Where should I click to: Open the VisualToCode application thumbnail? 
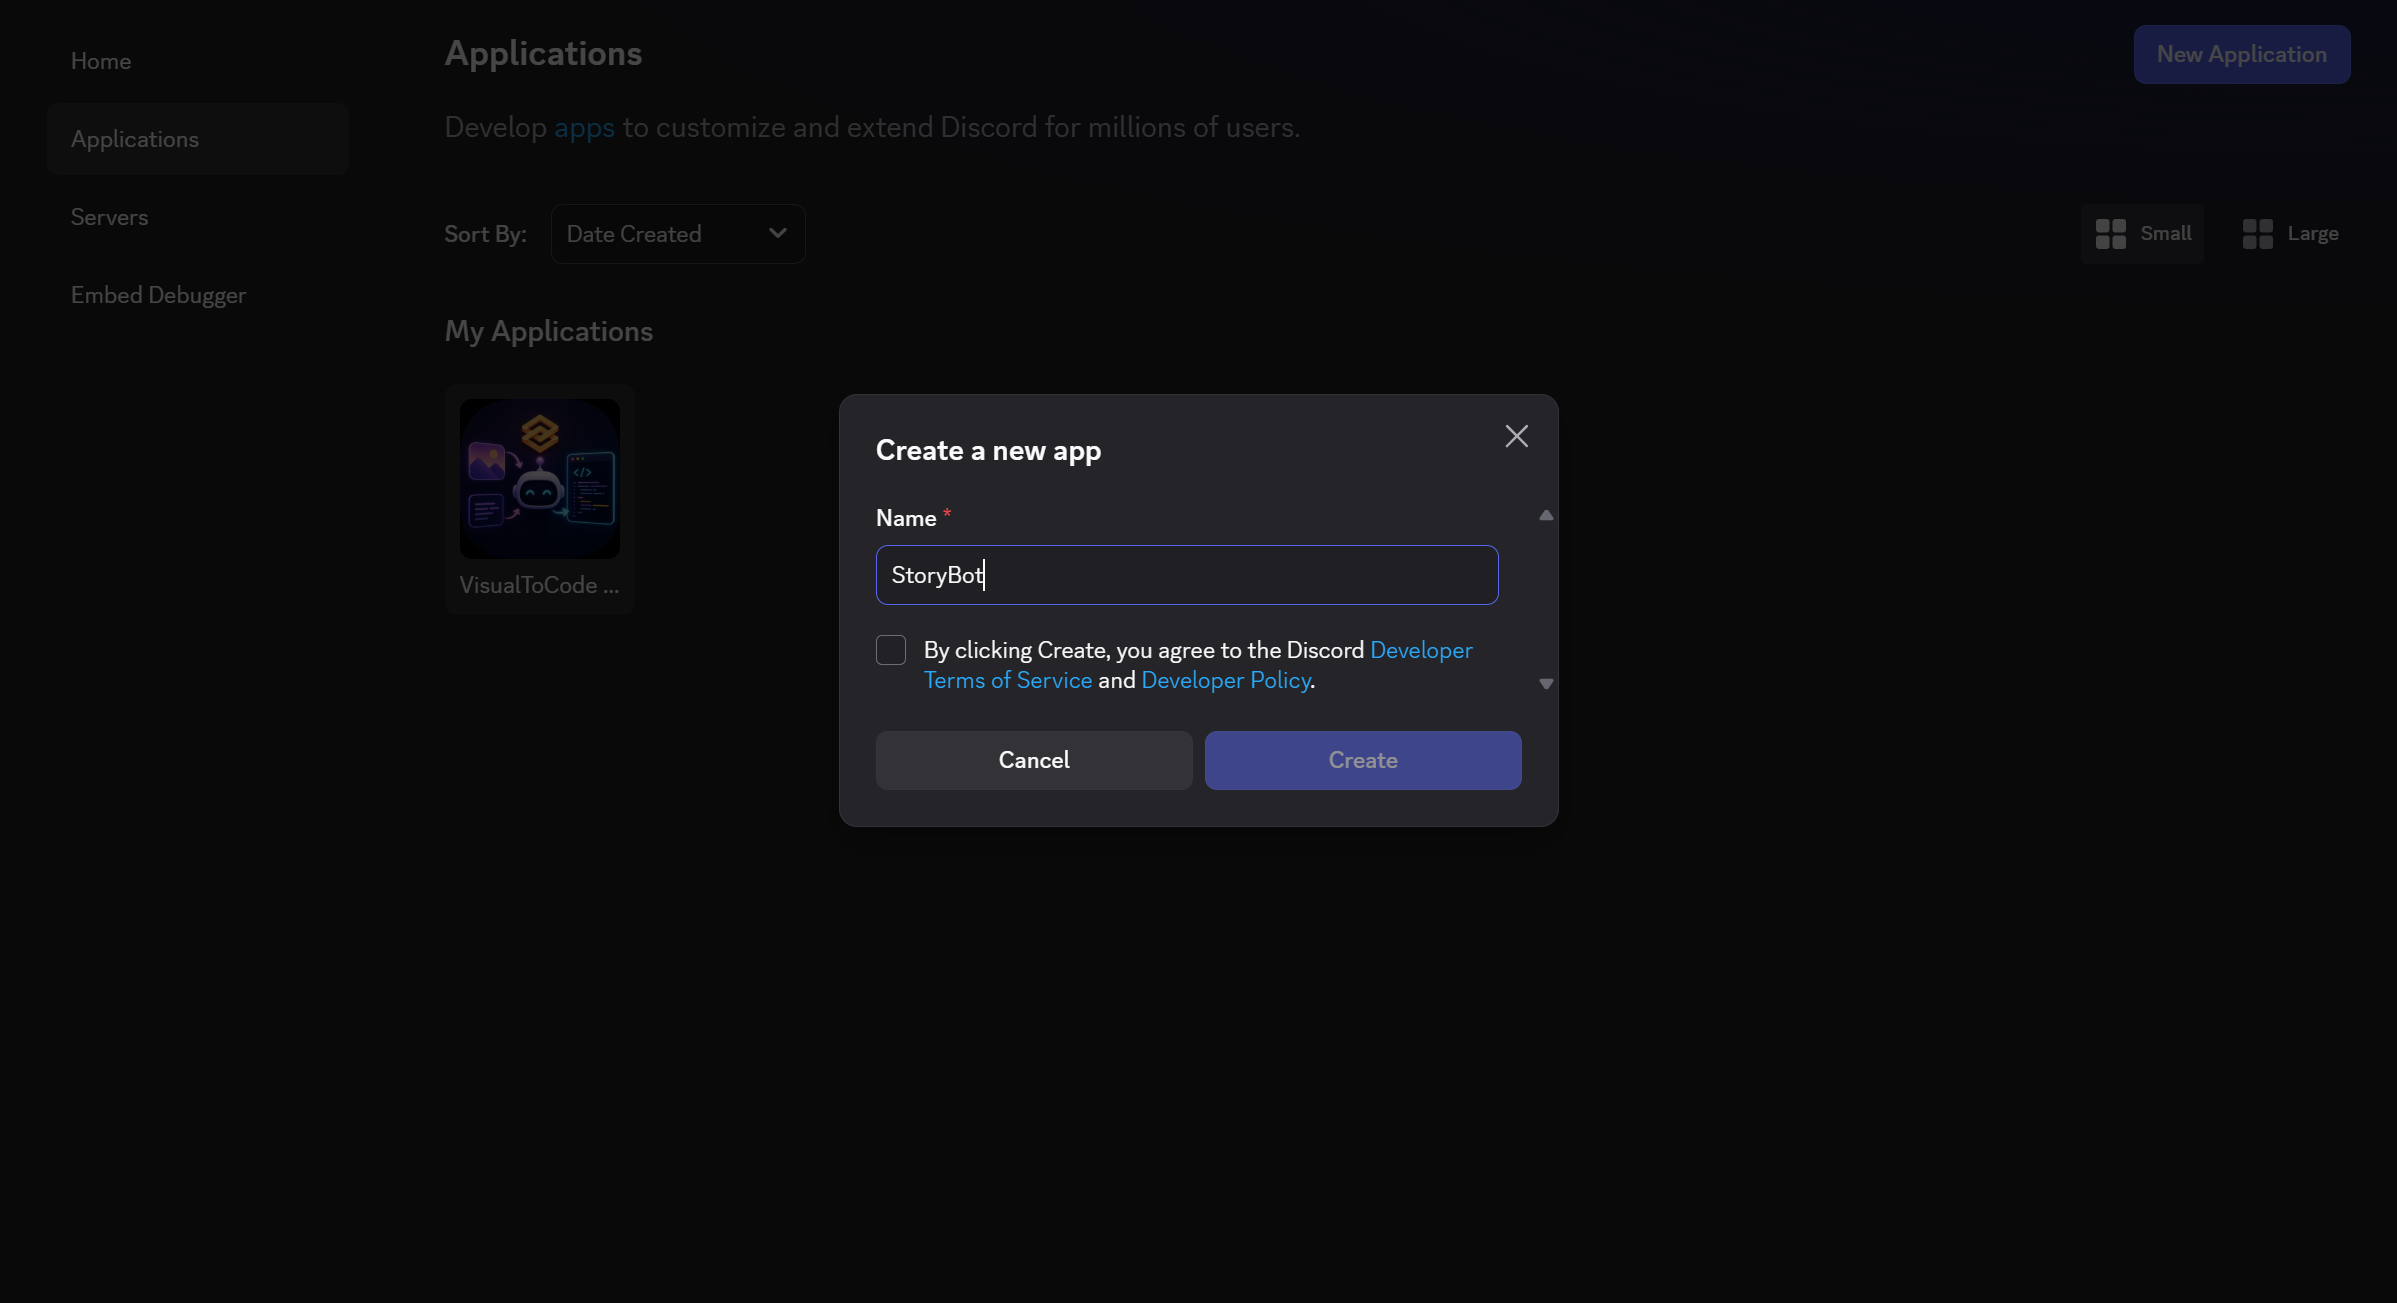point(540,479)
